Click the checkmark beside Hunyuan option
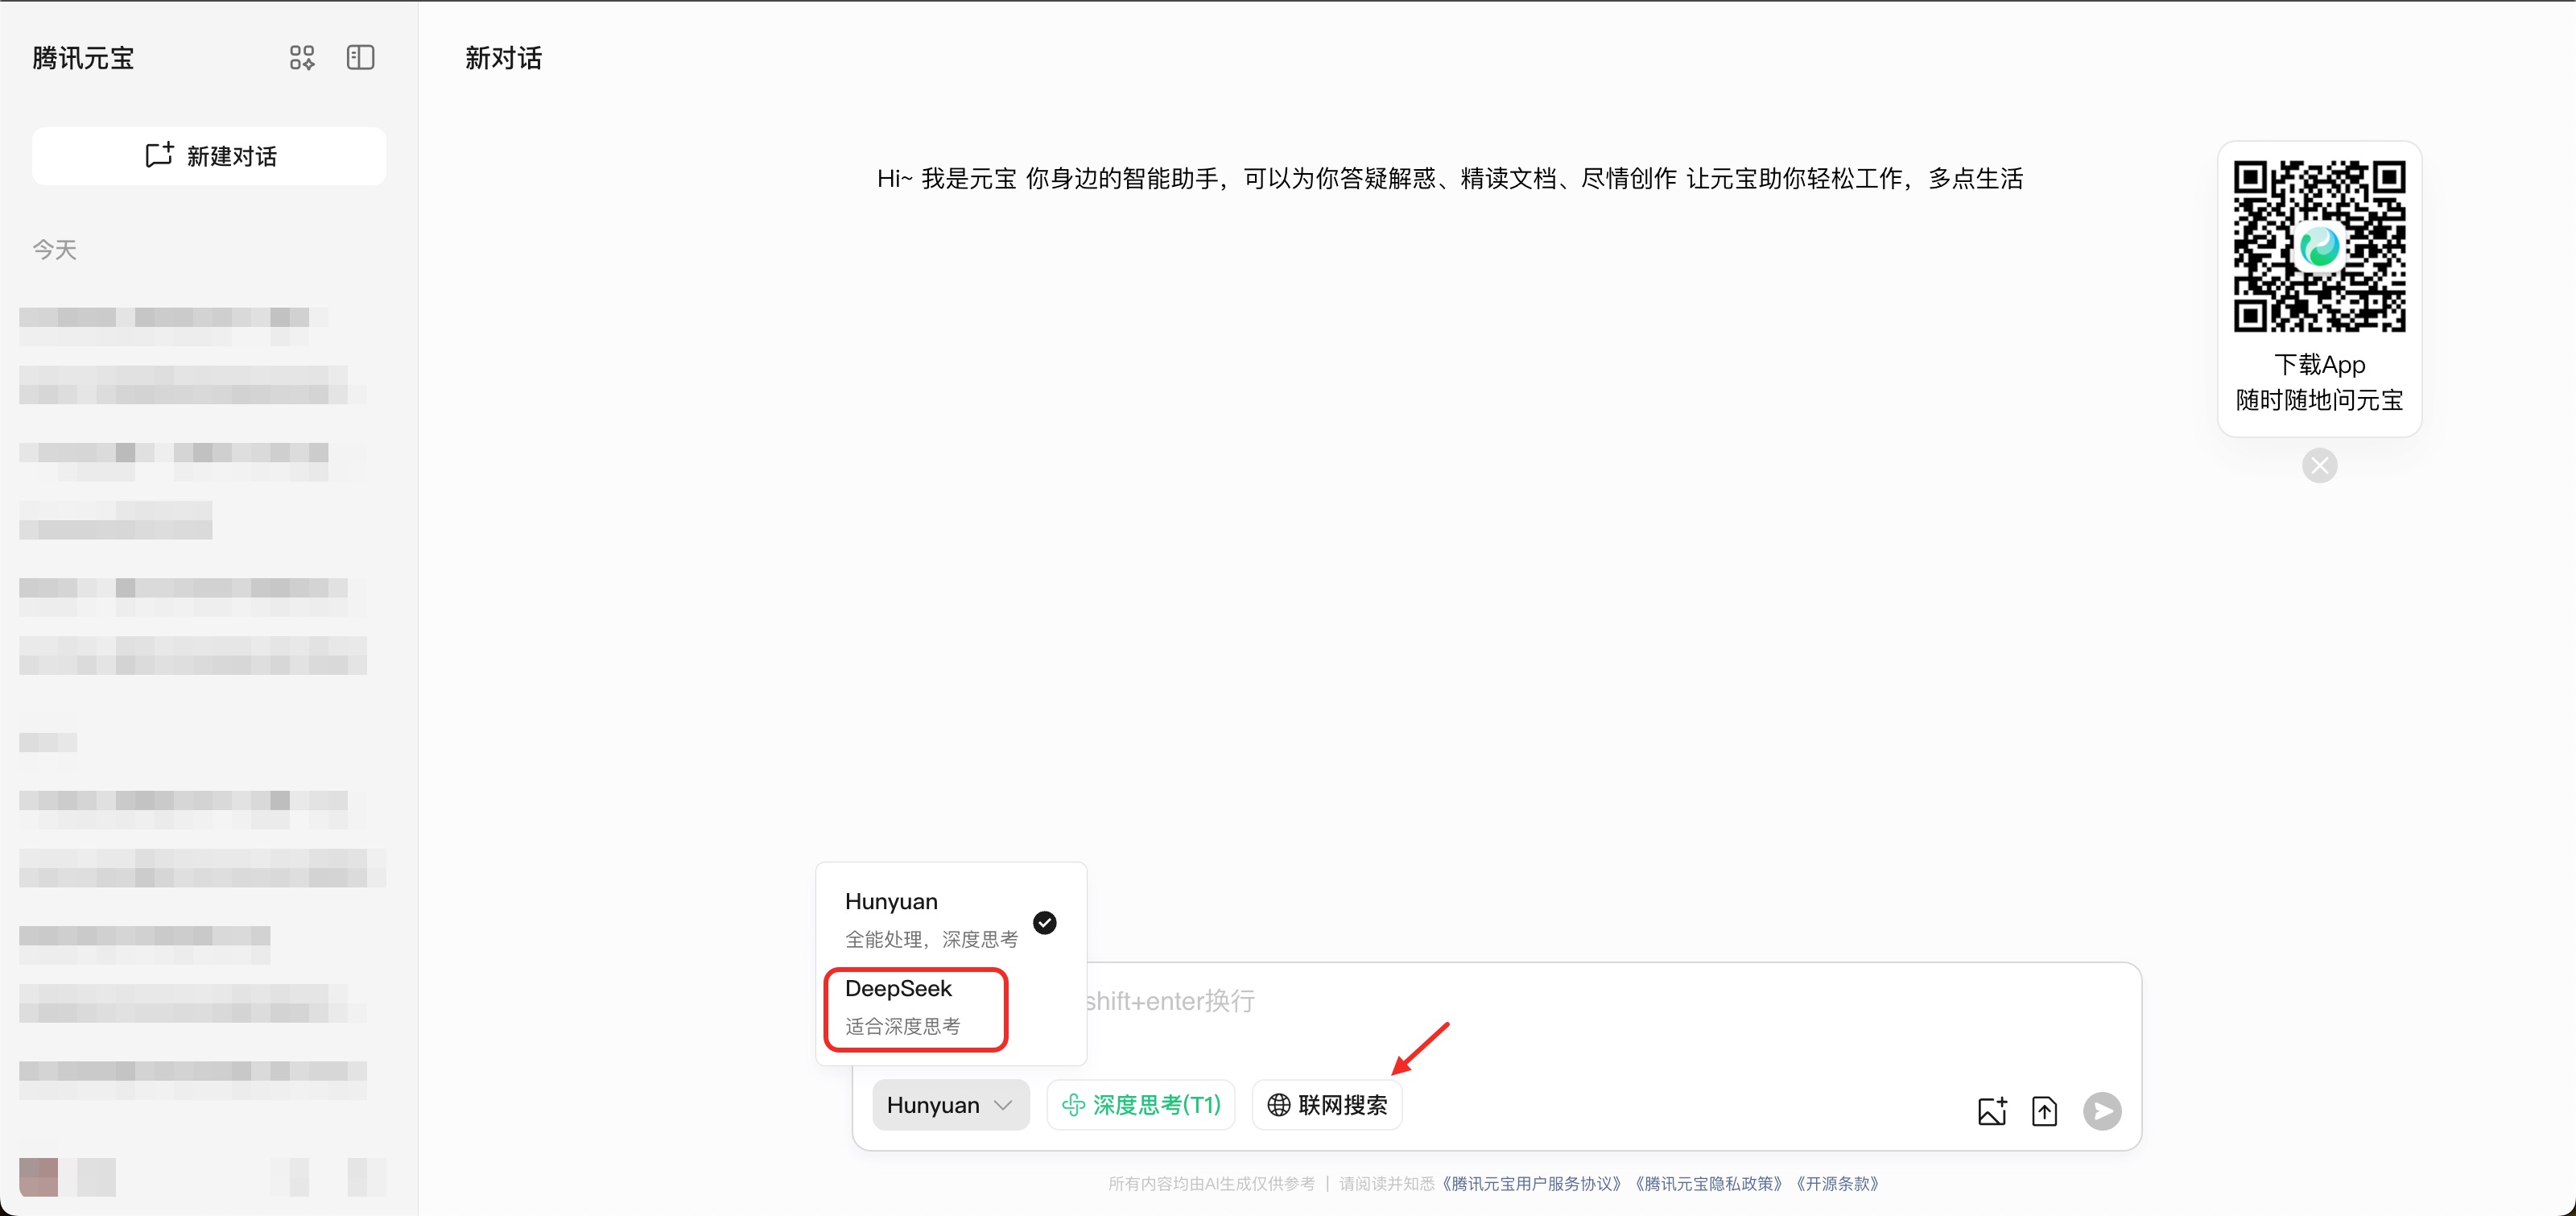This screenshot has width=2576, height=1216. [x=1044, y=922]
